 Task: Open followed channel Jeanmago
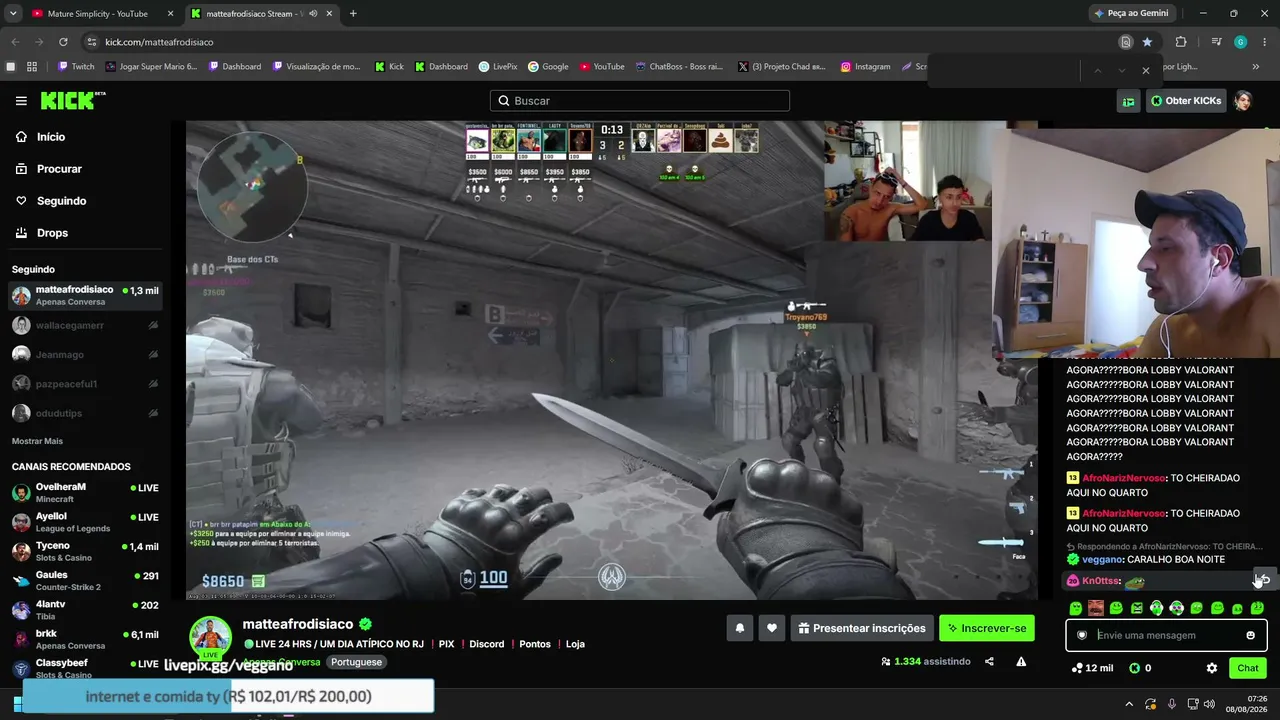click(x=85, y=355)
